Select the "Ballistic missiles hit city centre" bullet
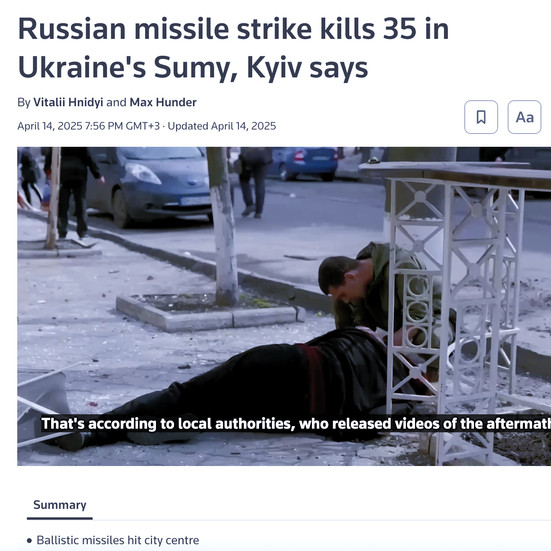 coord(118,540)
